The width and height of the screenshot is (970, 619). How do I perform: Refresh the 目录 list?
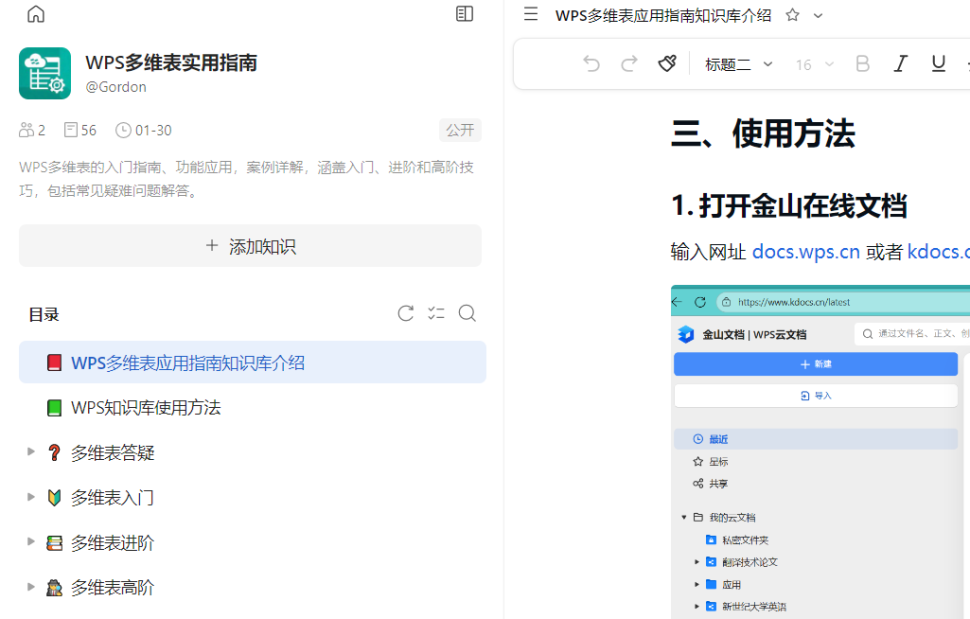tap(406, 314)
